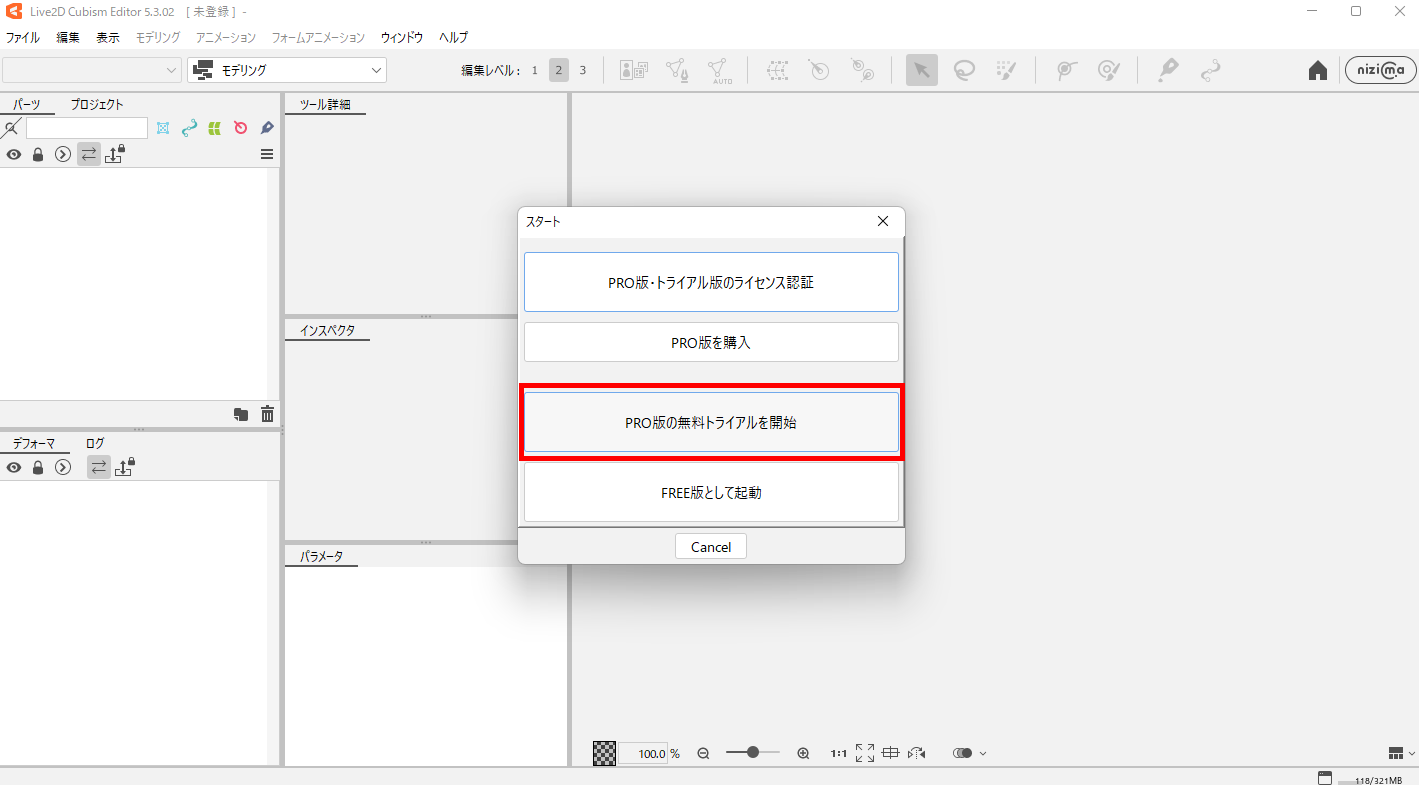The image size is (1419, 785).
Task: Click the circled arrow in Parts panel
Action: point(63,155)
